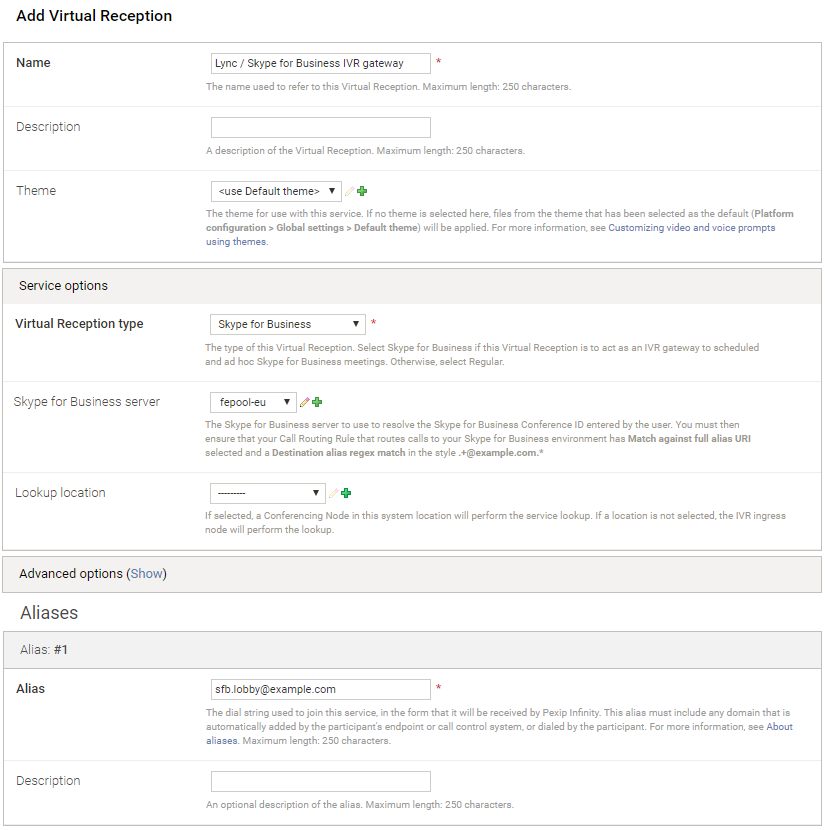The height and width of the screenshot is (830, 825).
Task: Edit the fepool-eu Skype for Business server
Action: 306,402
